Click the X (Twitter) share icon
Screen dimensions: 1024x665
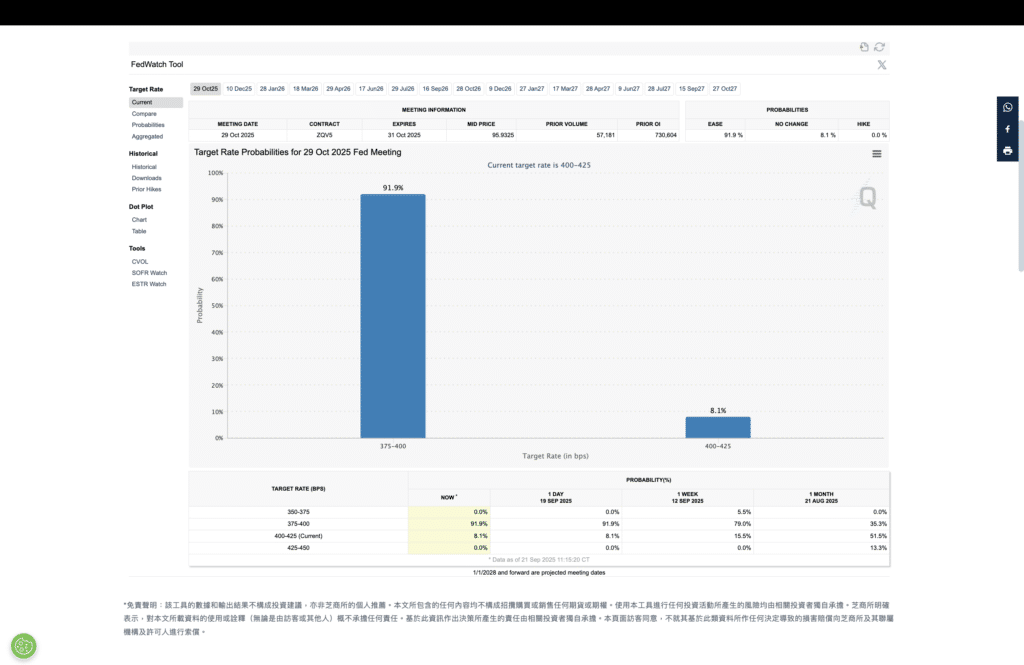(x=881, y=65)
